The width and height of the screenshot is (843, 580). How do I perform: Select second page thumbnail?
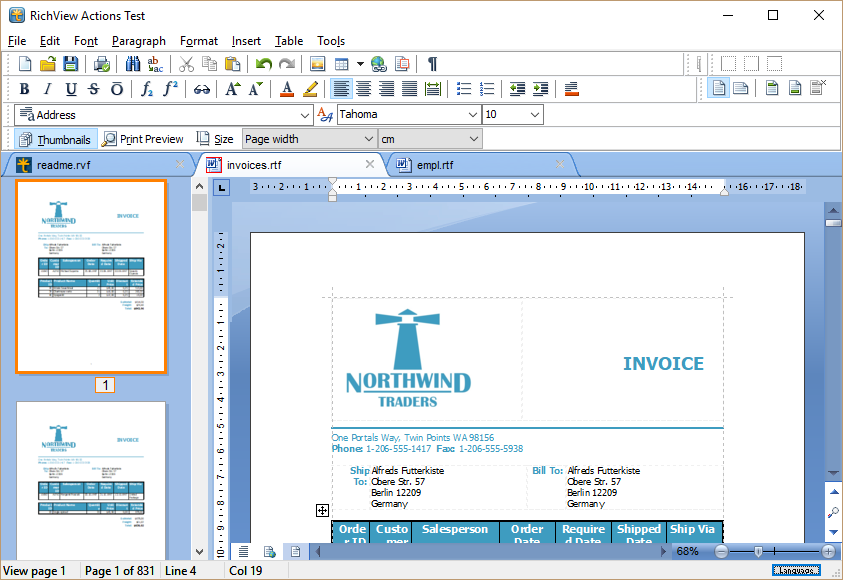pos(91,481)
